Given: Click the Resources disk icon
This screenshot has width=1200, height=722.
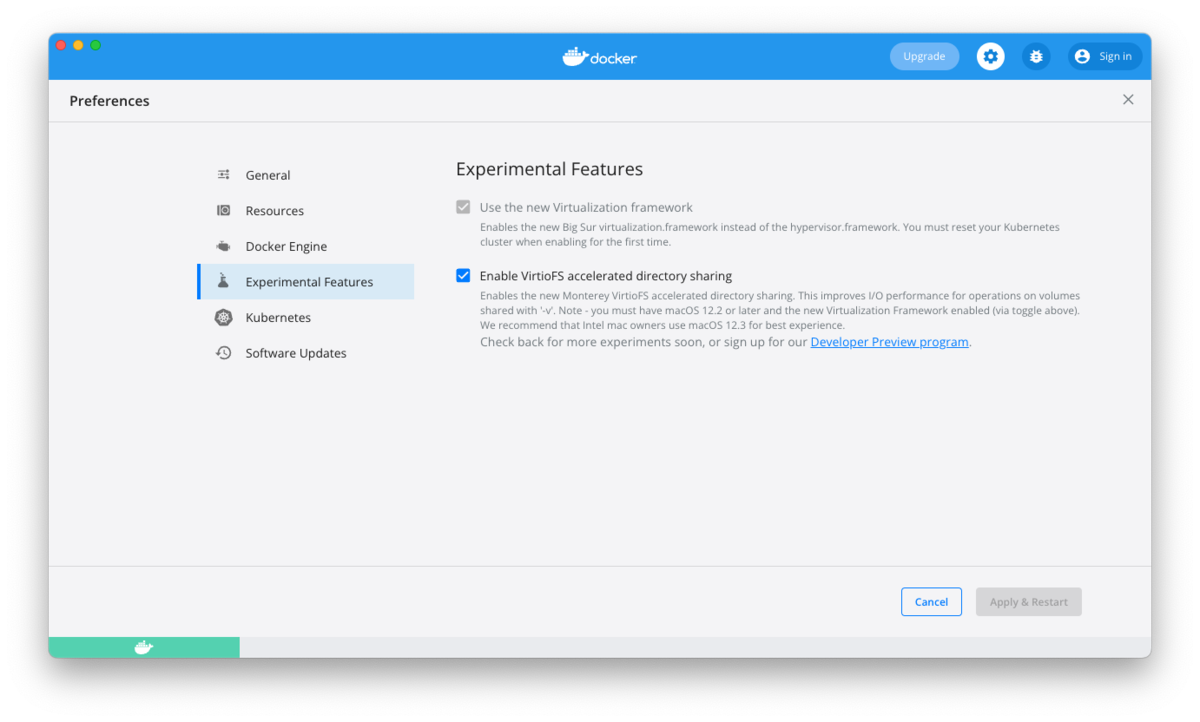Looking at the screenshot, I should tap(224, 211).
